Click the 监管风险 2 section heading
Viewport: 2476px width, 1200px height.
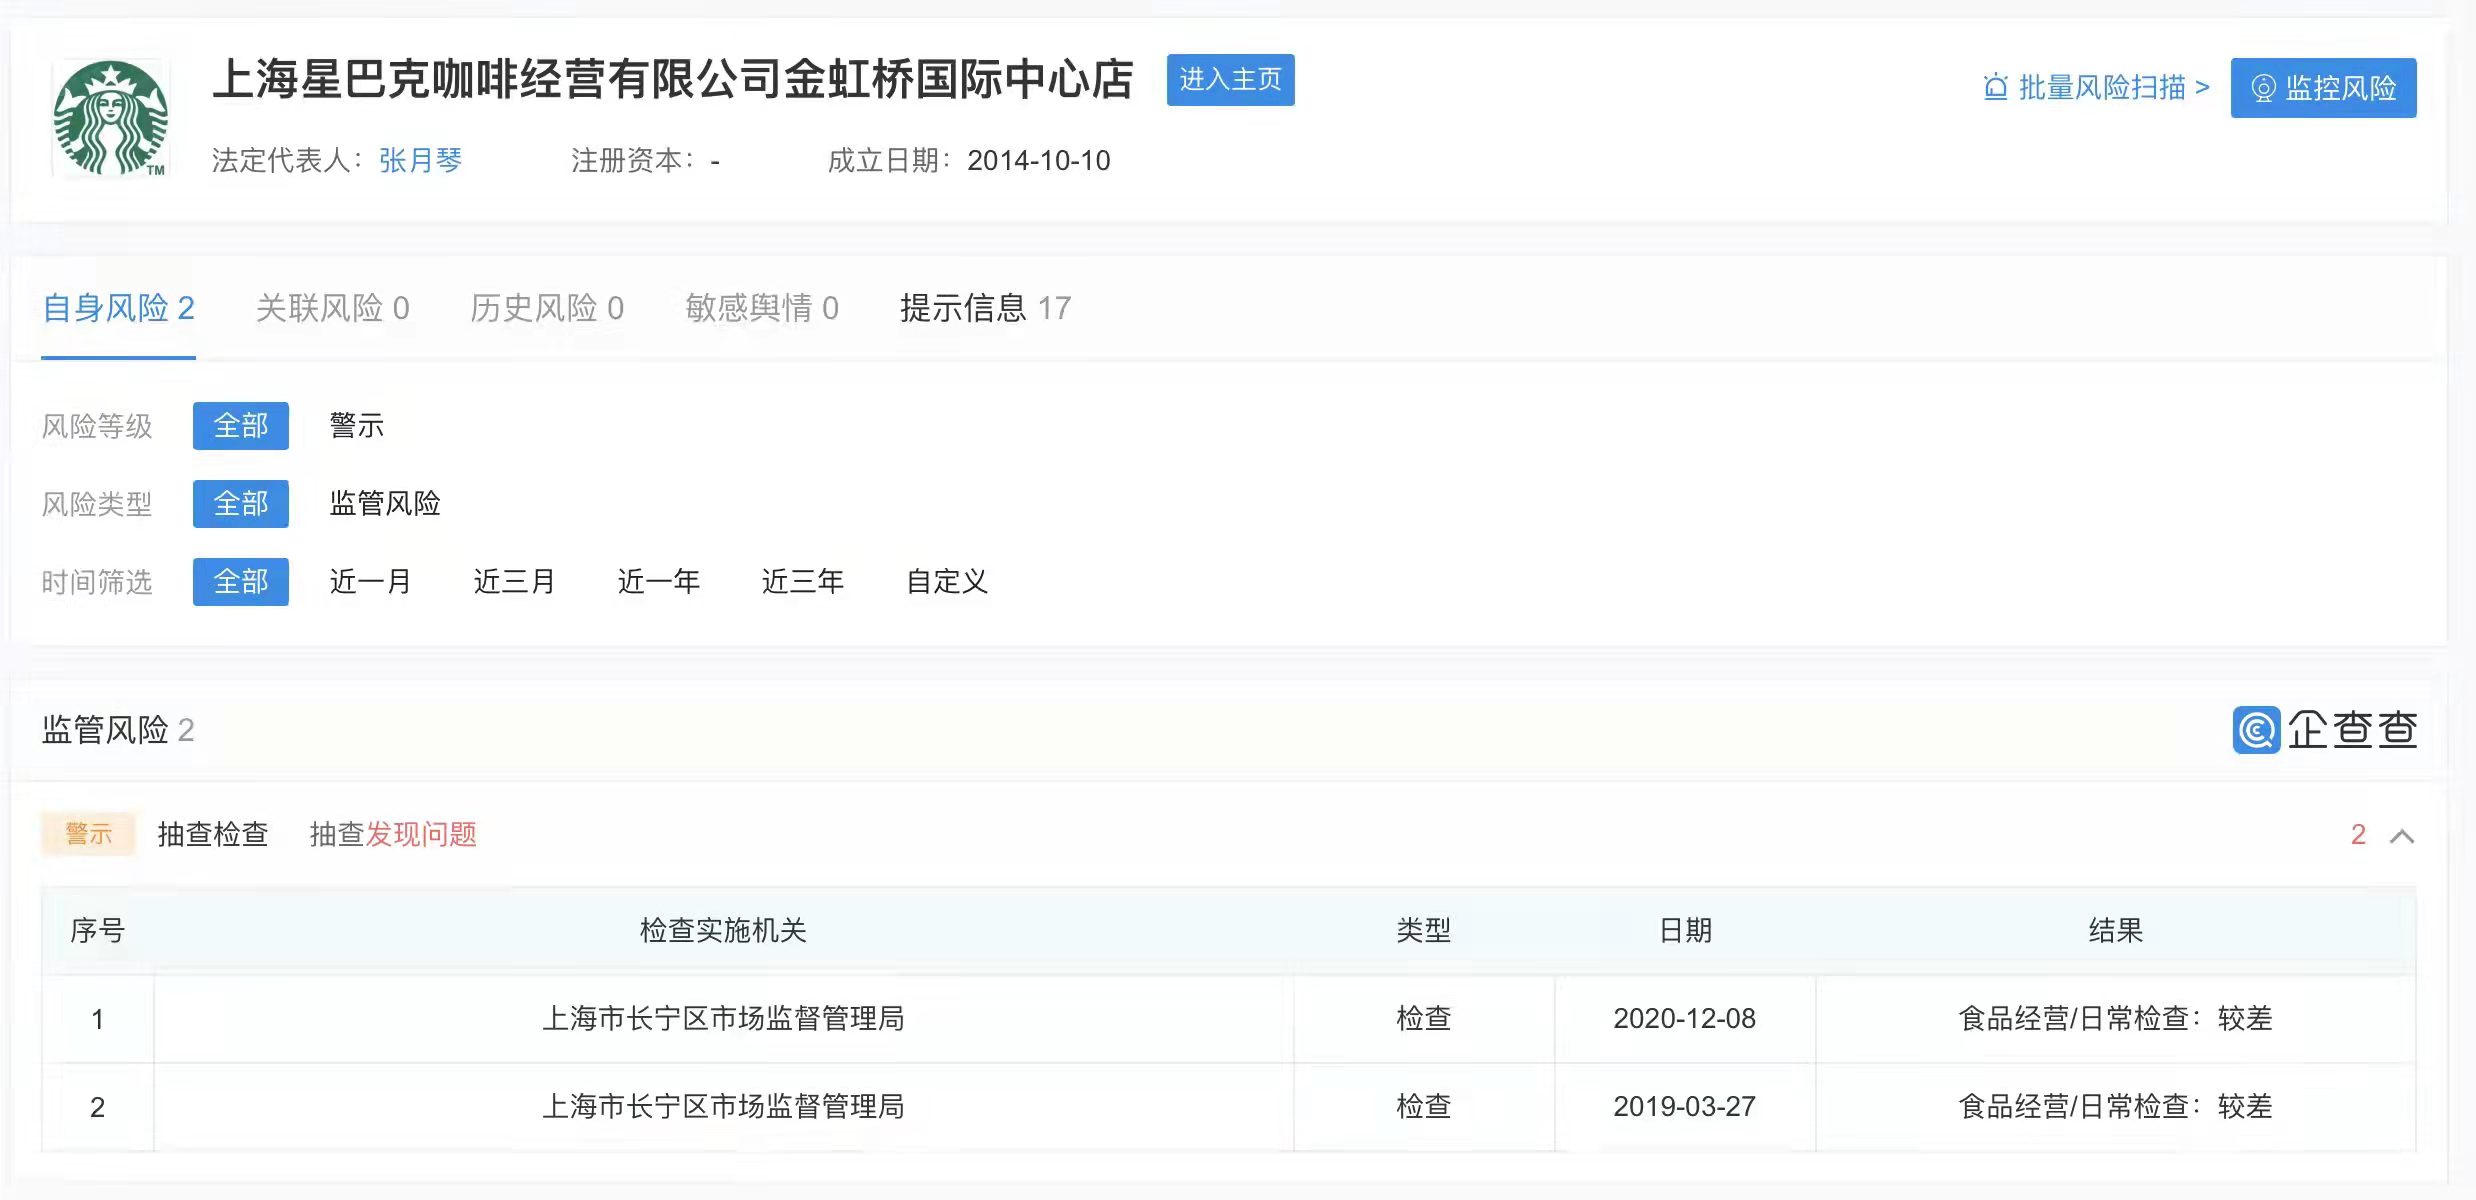coord(118,730)
